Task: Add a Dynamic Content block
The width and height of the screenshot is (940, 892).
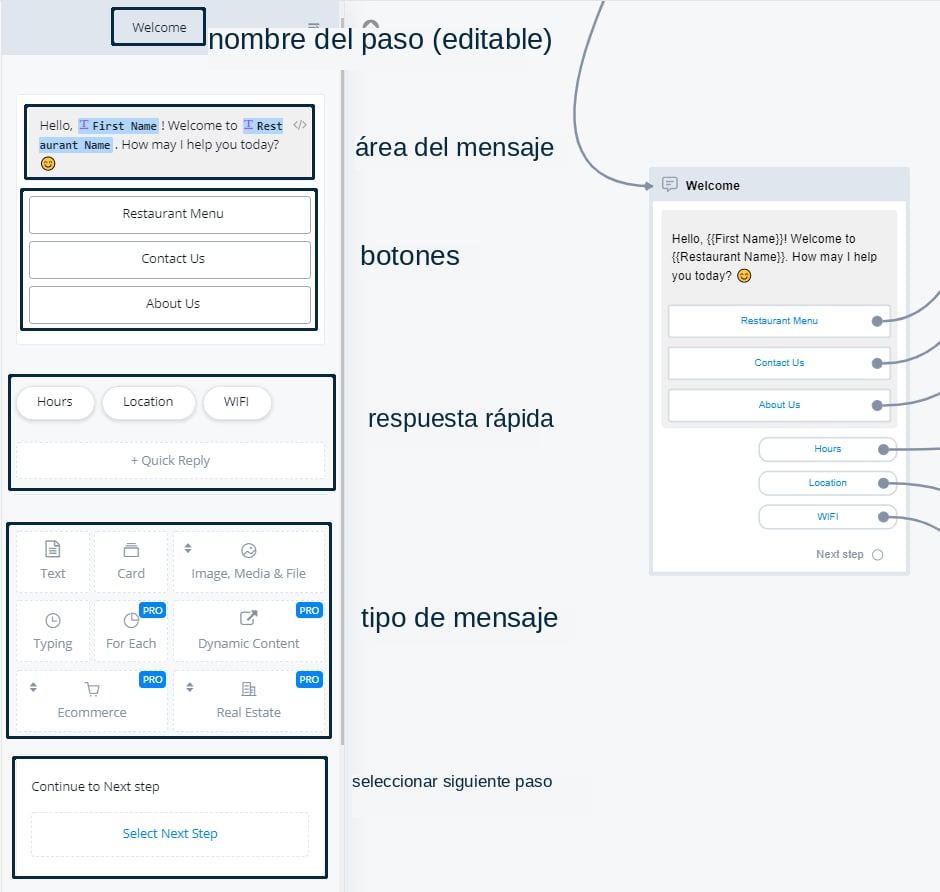Action: [x=249, y=631]
